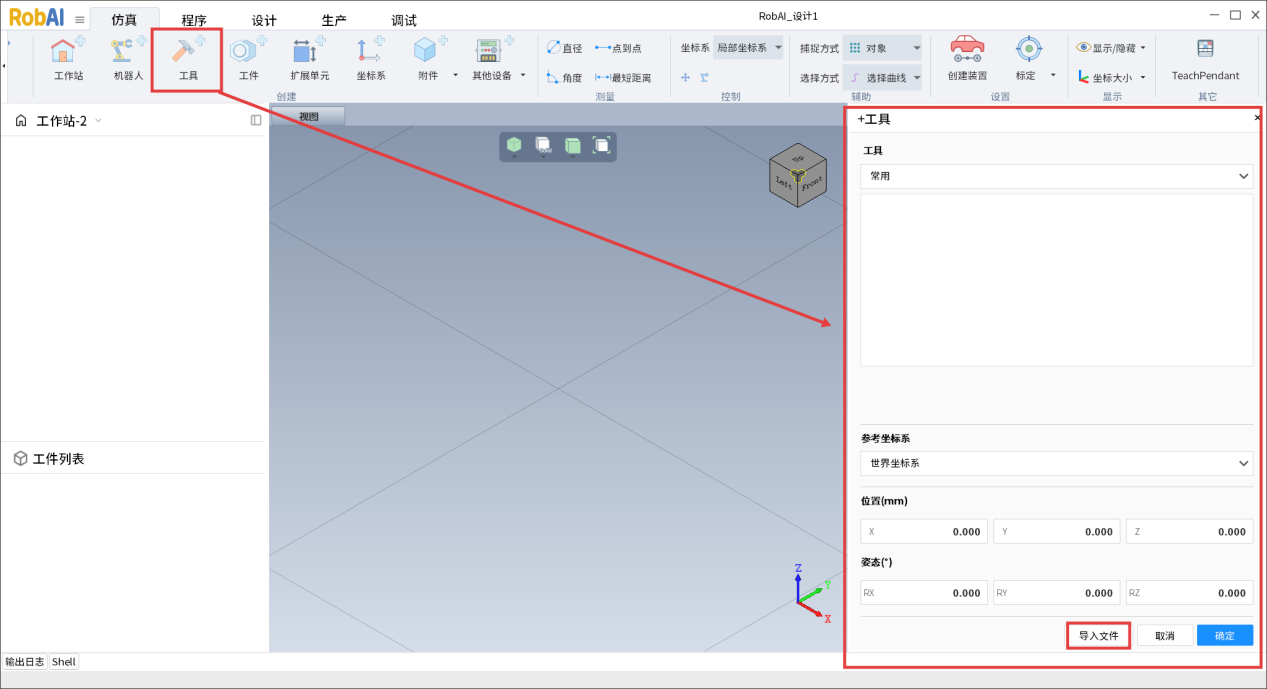Click the move cross-arrows control icon

tap(685, 77)
